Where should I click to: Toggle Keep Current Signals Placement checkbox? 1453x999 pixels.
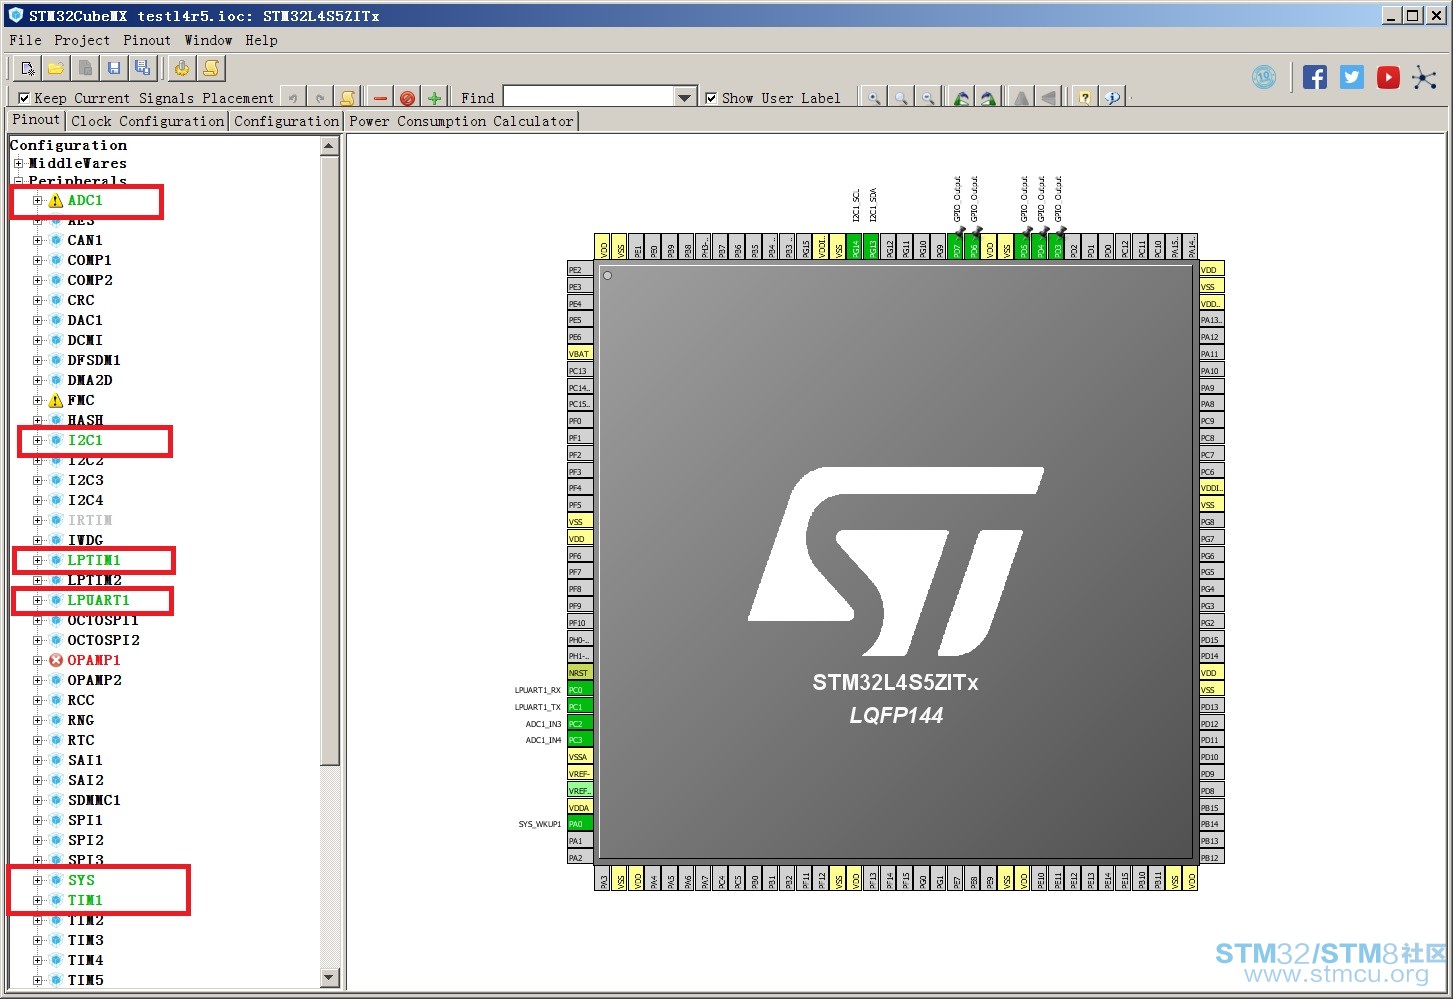[x=24, y=98]
